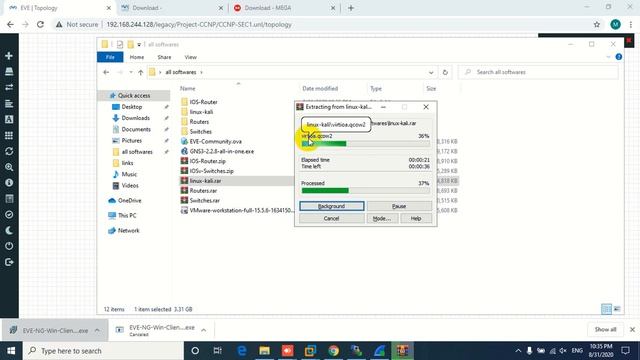Expand options for canceled EVE-NG download
640x360 pixels.
(x=203, y=330)
